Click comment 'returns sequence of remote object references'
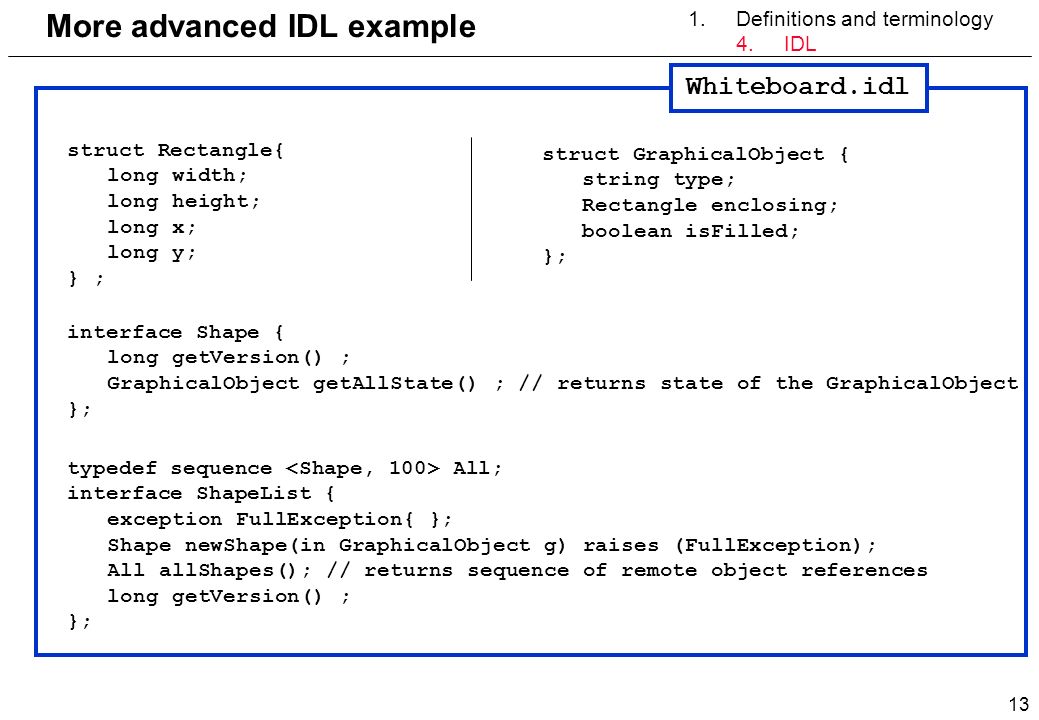Image resolution: width=1039 pixels, height=720 pixels. [x=646, y=571]
